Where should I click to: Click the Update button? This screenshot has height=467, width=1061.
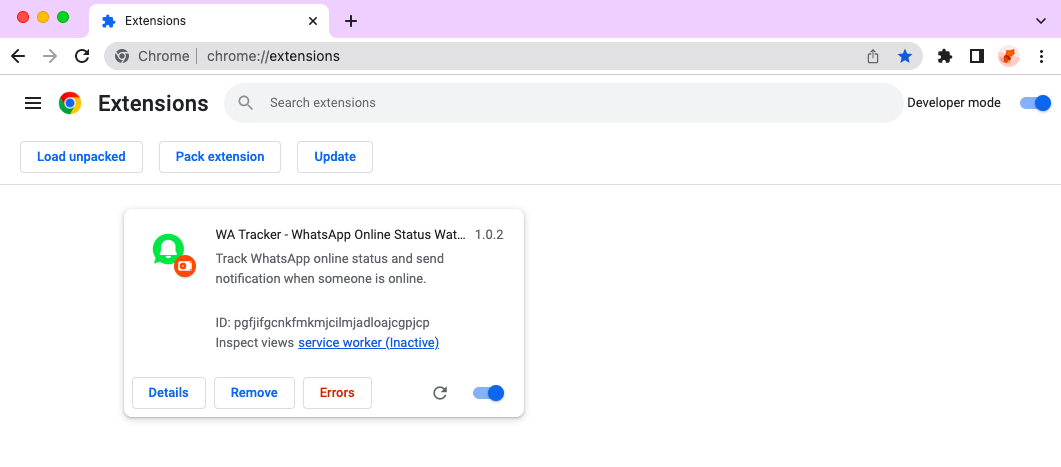(x=335, y=157)
